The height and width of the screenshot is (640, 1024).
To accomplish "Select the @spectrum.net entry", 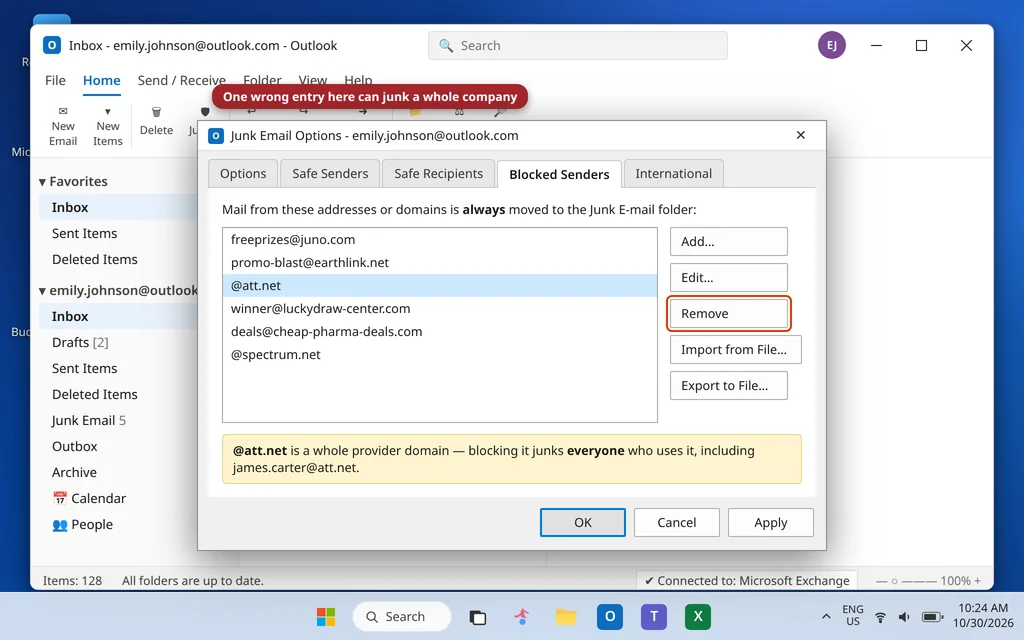I will (440, 355).
